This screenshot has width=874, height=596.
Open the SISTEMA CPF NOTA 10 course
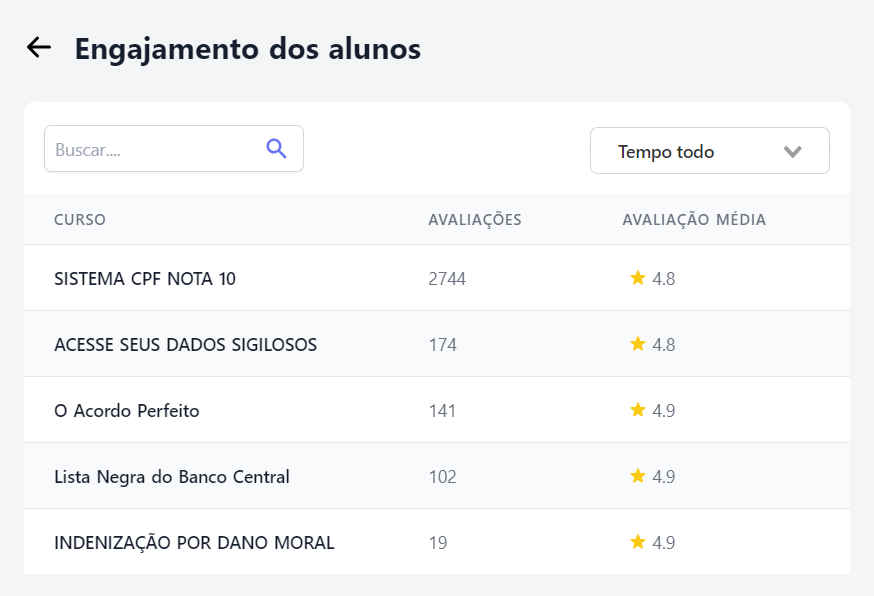(145, 278)
